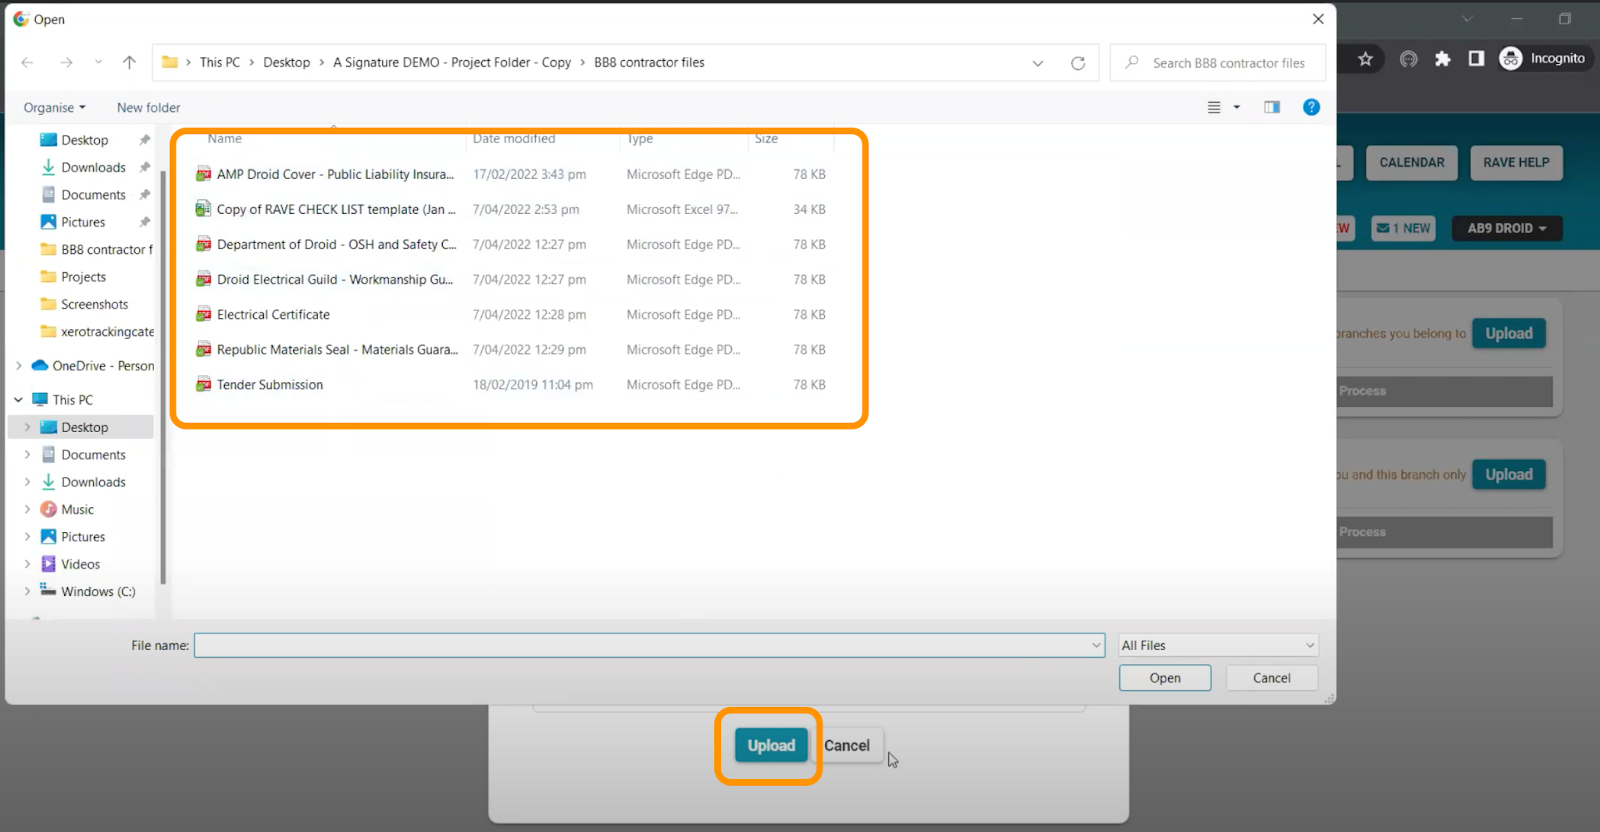This screenshot has width=1600, height=832.
Task: Expand the OneDrive - Personal node
Action: (18, 366)
